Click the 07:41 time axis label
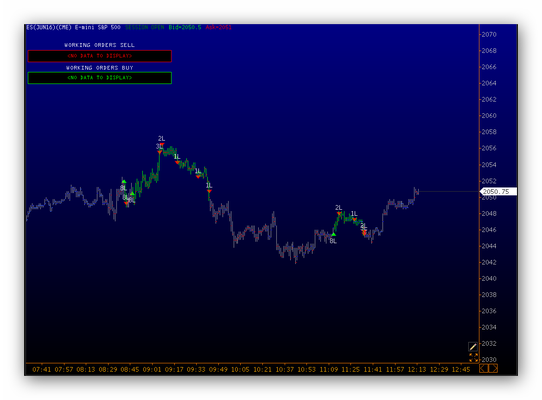Image resolution: width=542 pixels, height=400 pixels. [41, 370]
